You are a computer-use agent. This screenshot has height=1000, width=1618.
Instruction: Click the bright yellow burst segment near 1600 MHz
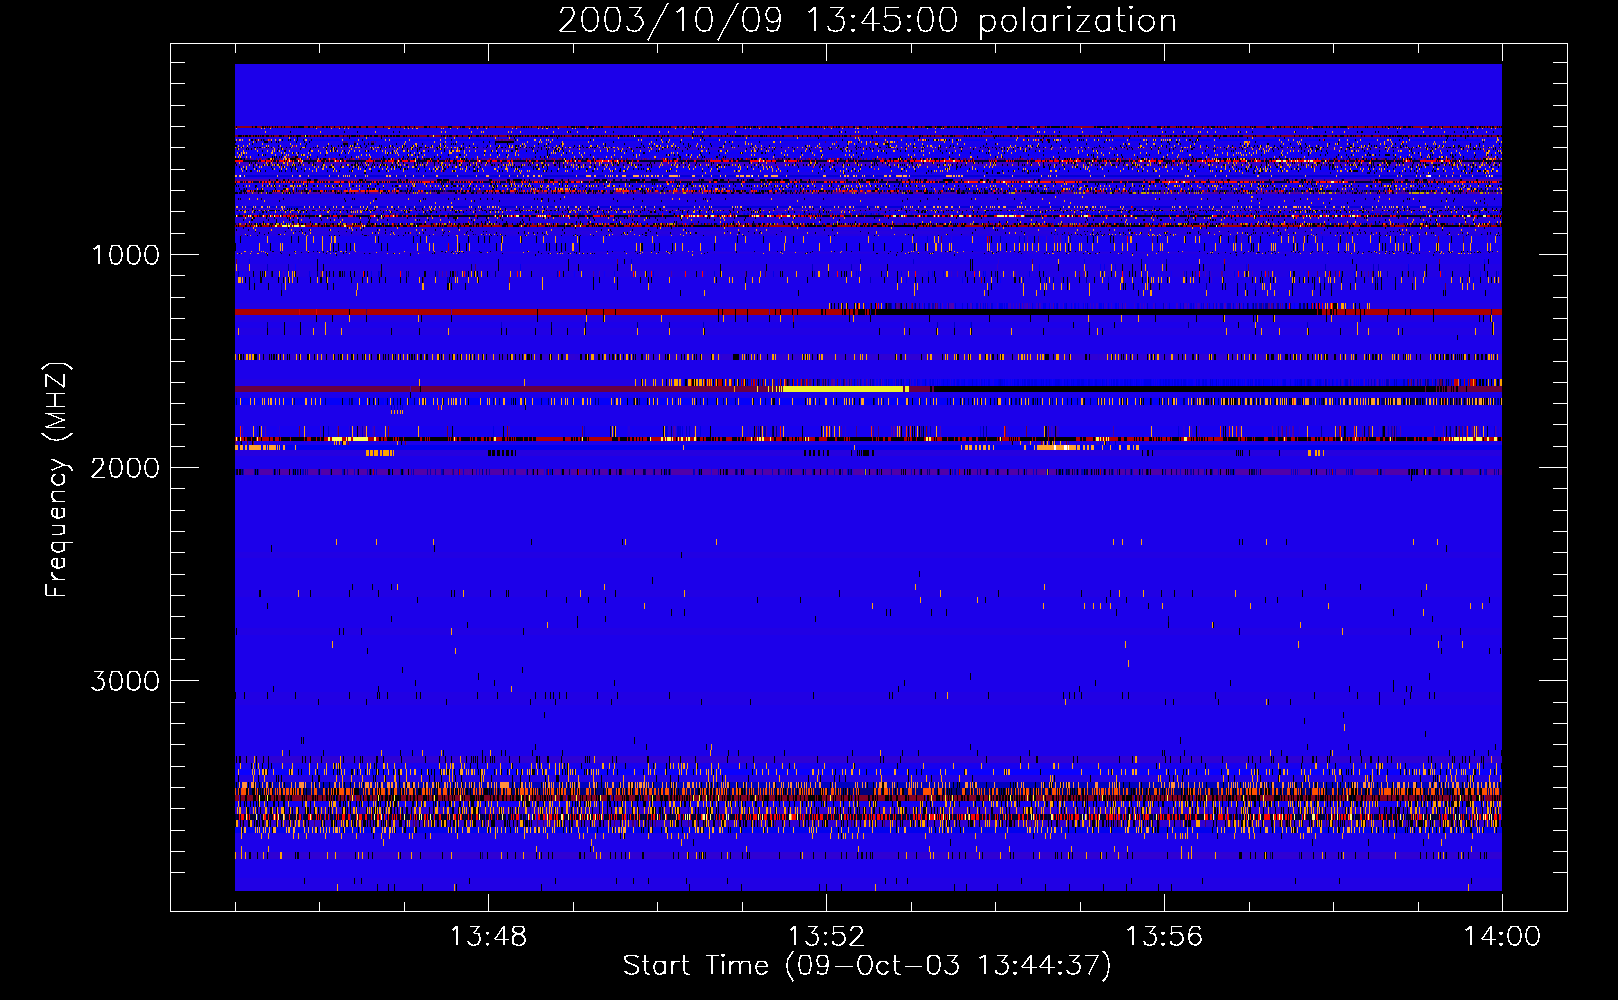845,388
